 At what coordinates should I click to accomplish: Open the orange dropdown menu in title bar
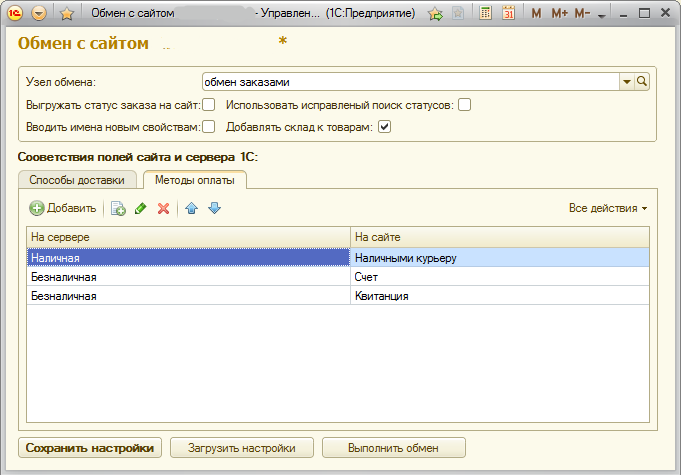(x=39, y=13)
